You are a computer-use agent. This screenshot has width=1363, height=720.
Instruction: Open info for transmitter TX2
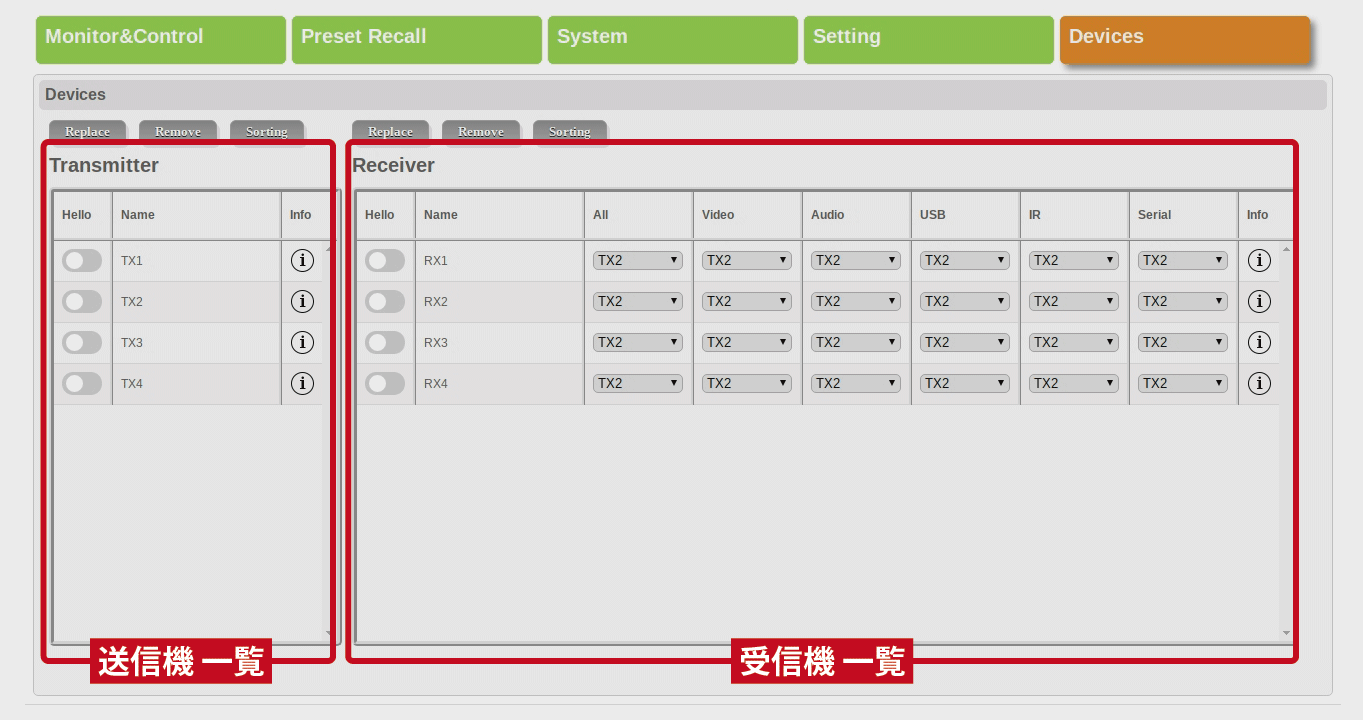[x=302, y=301]
